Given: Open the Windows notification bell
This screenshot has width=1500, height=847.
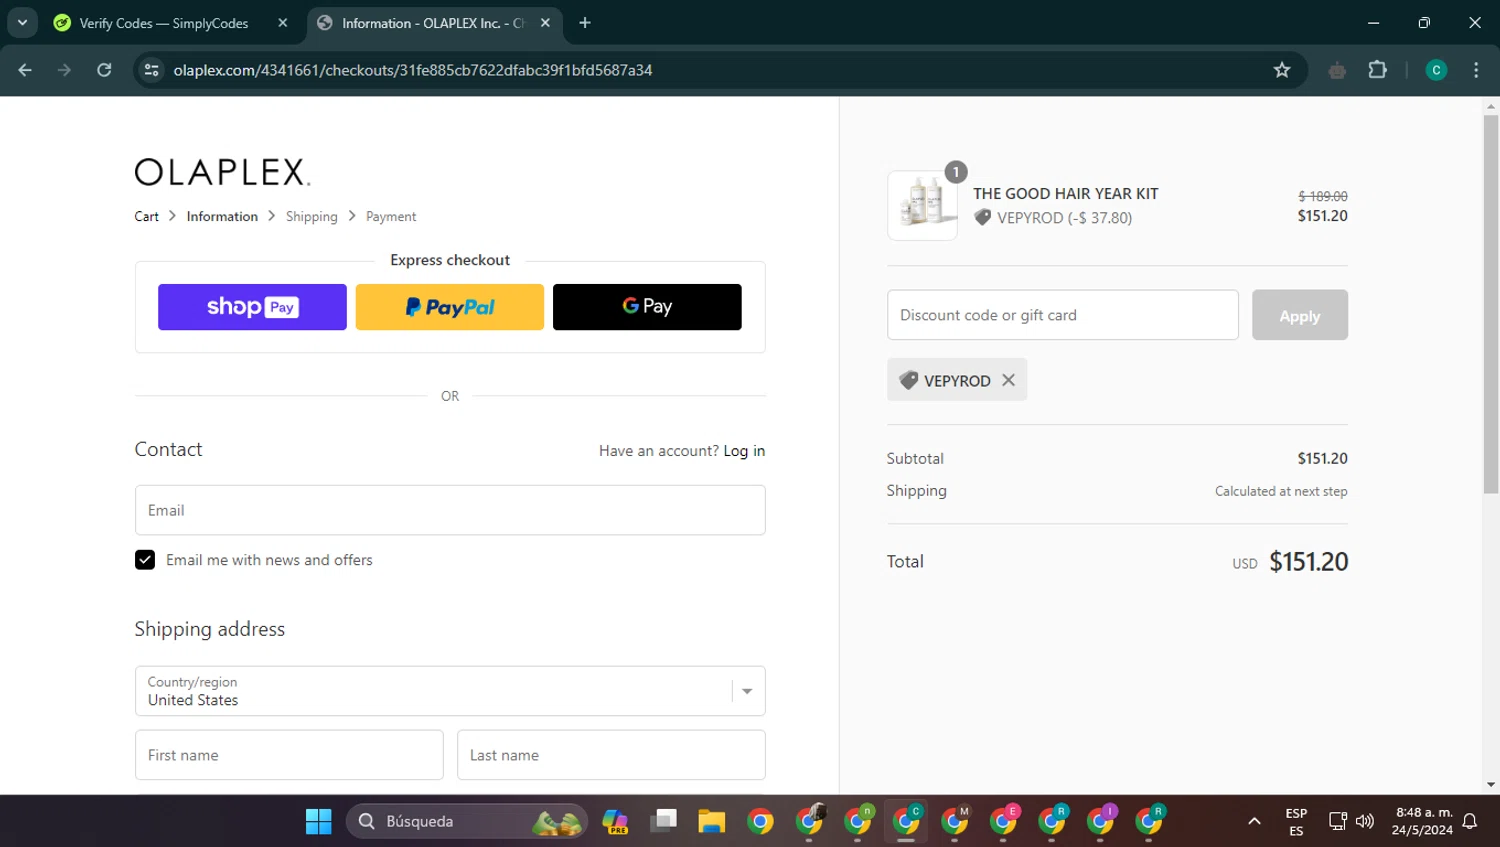Looking at the screenshot, I should point(1470,821).
